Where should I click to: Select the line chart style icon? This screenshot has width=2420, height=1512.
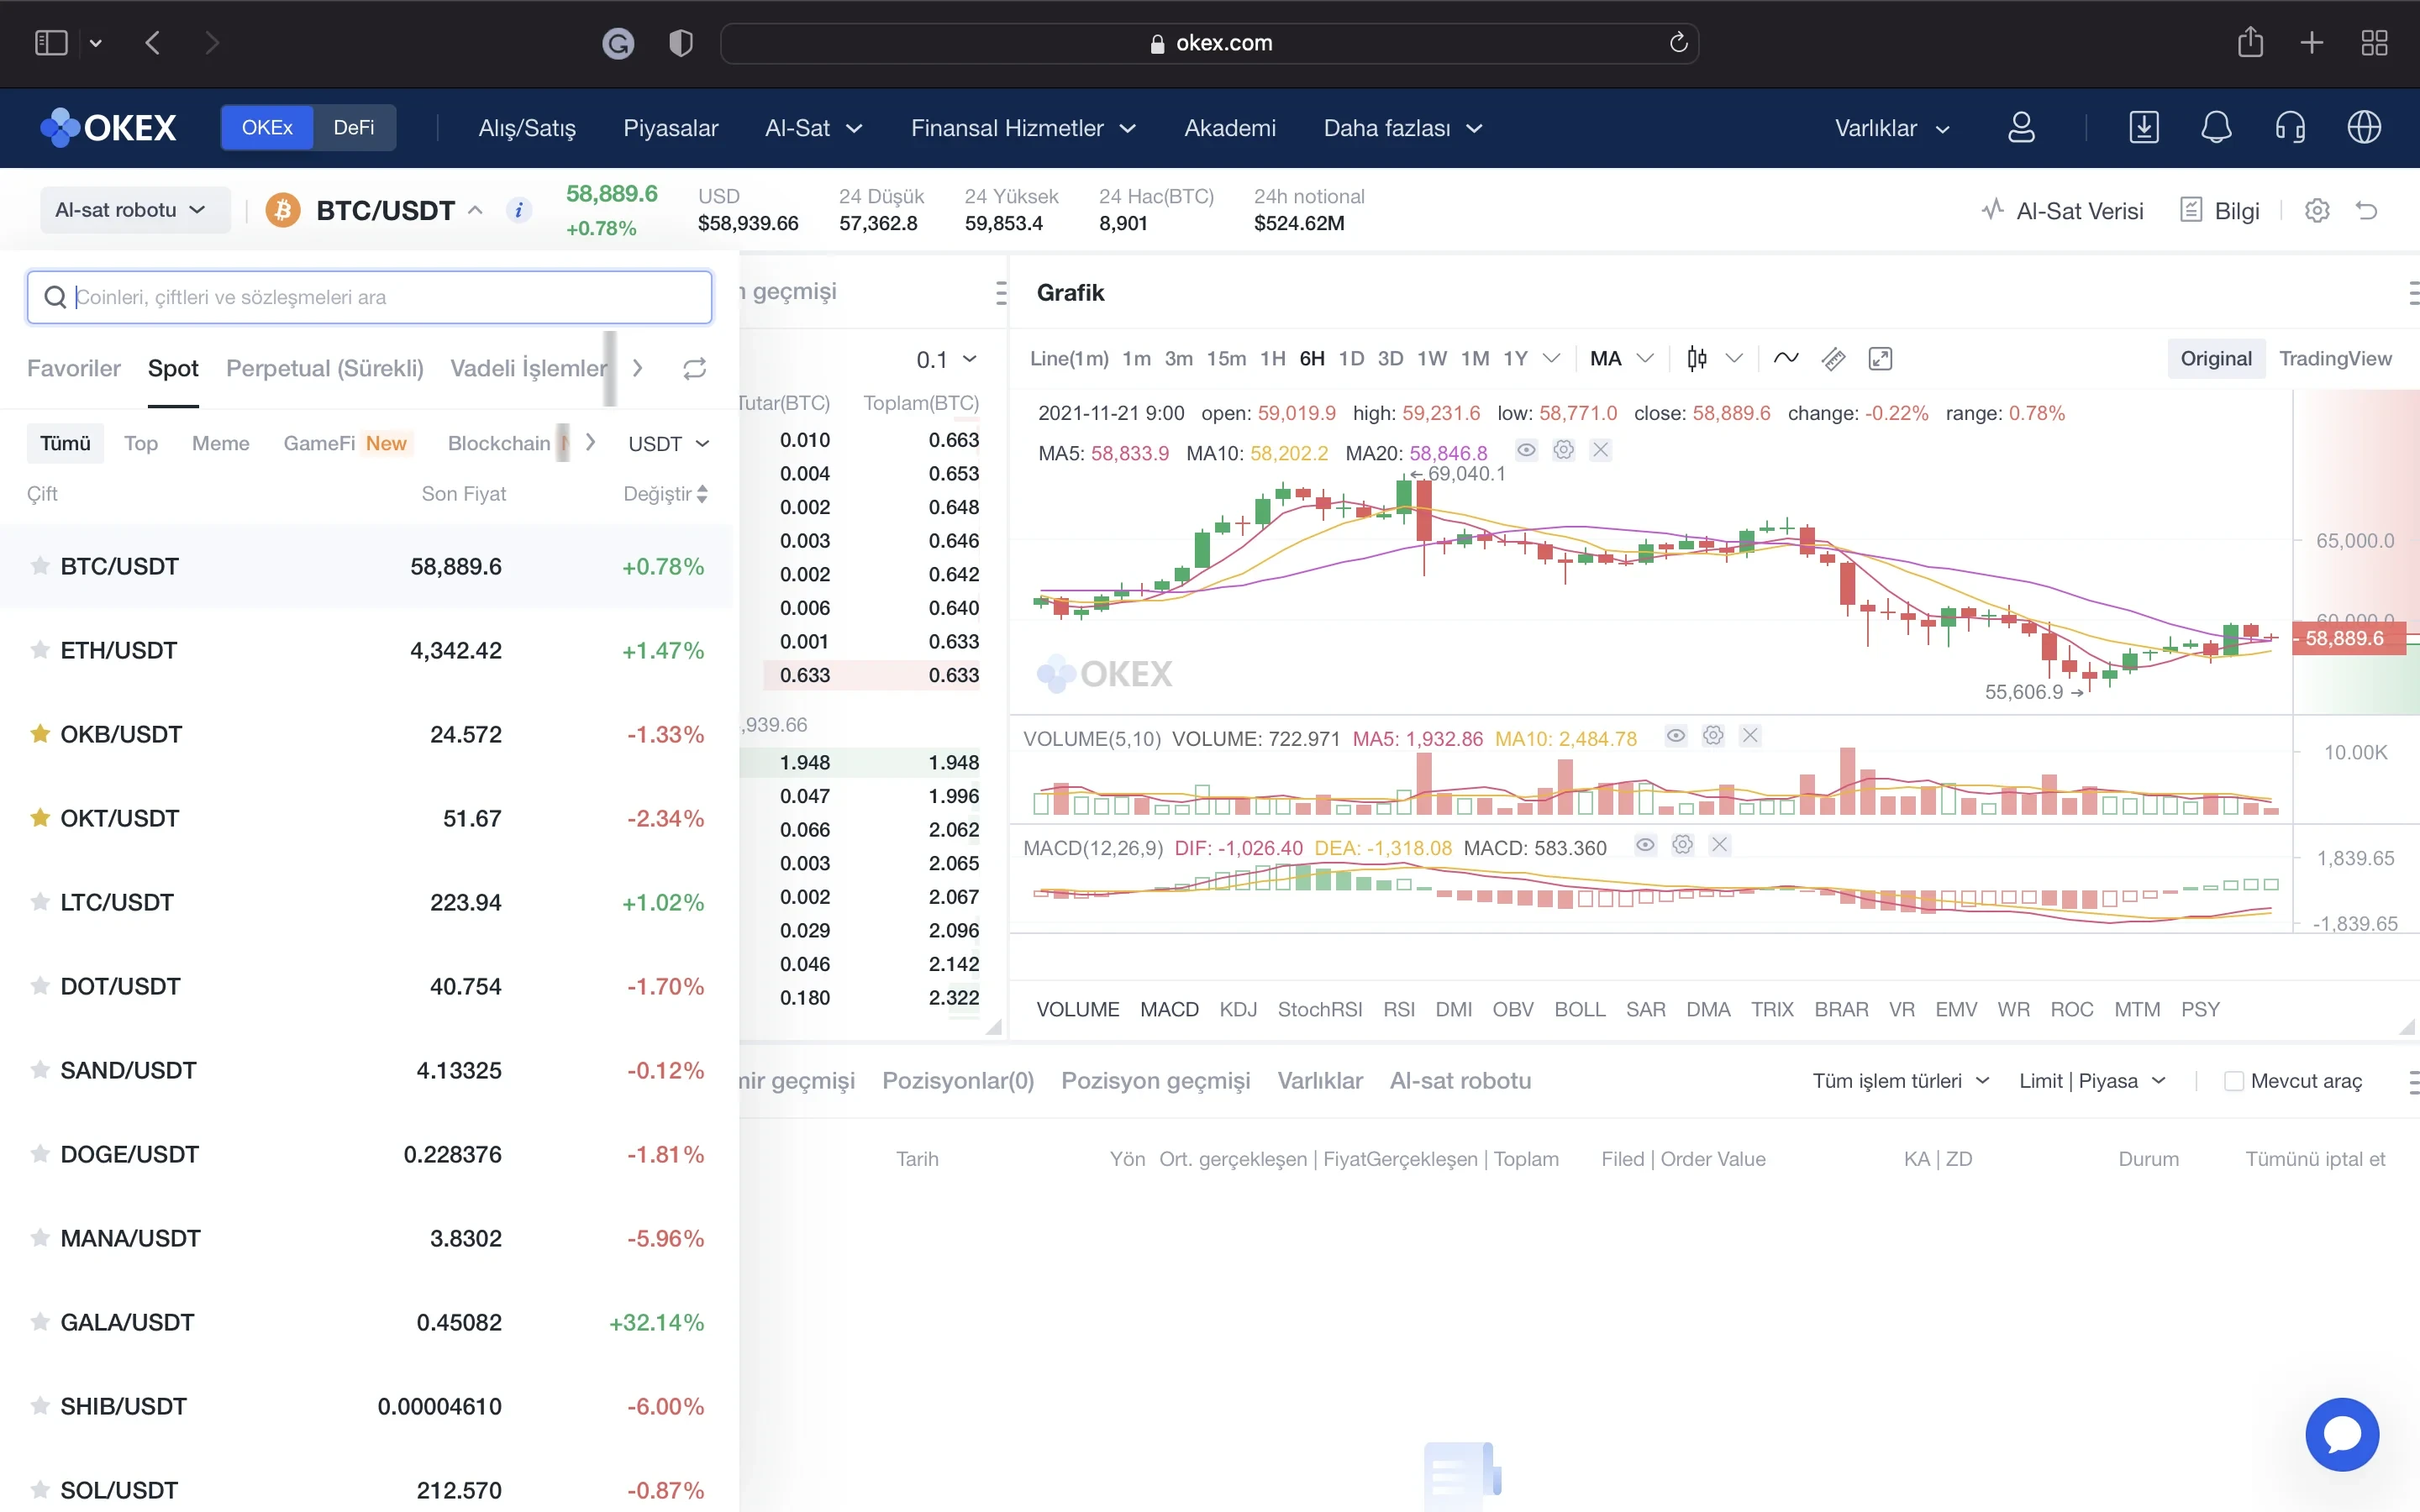click(x=1786, y=358)
